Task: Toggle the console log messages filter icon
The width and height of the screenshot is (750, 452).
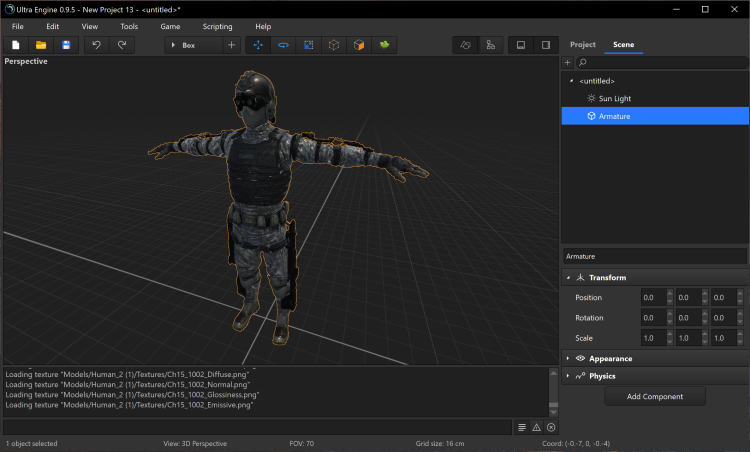Action: coord(522,427)
